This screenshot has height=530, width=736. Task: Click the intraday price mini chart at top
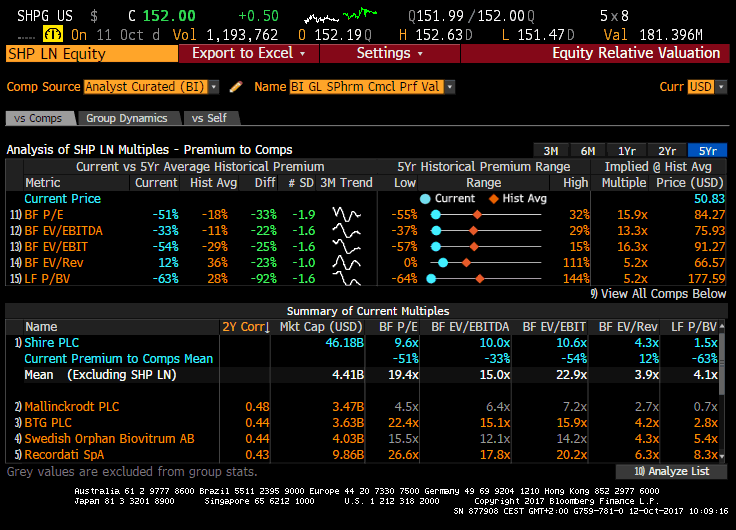coord(341,15)
